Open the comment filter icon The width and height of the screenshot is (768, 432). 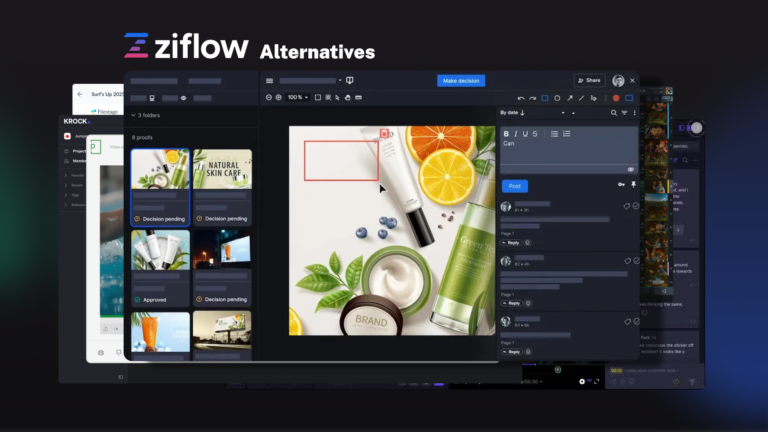[624, 113]
